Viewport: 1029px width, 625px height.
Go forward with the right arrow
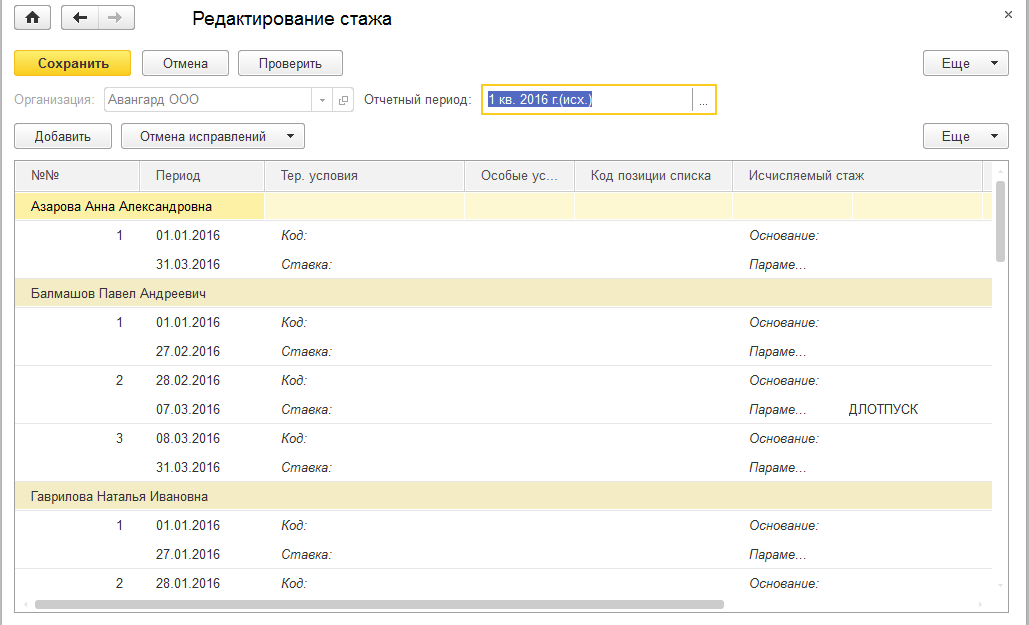[116, 18]
